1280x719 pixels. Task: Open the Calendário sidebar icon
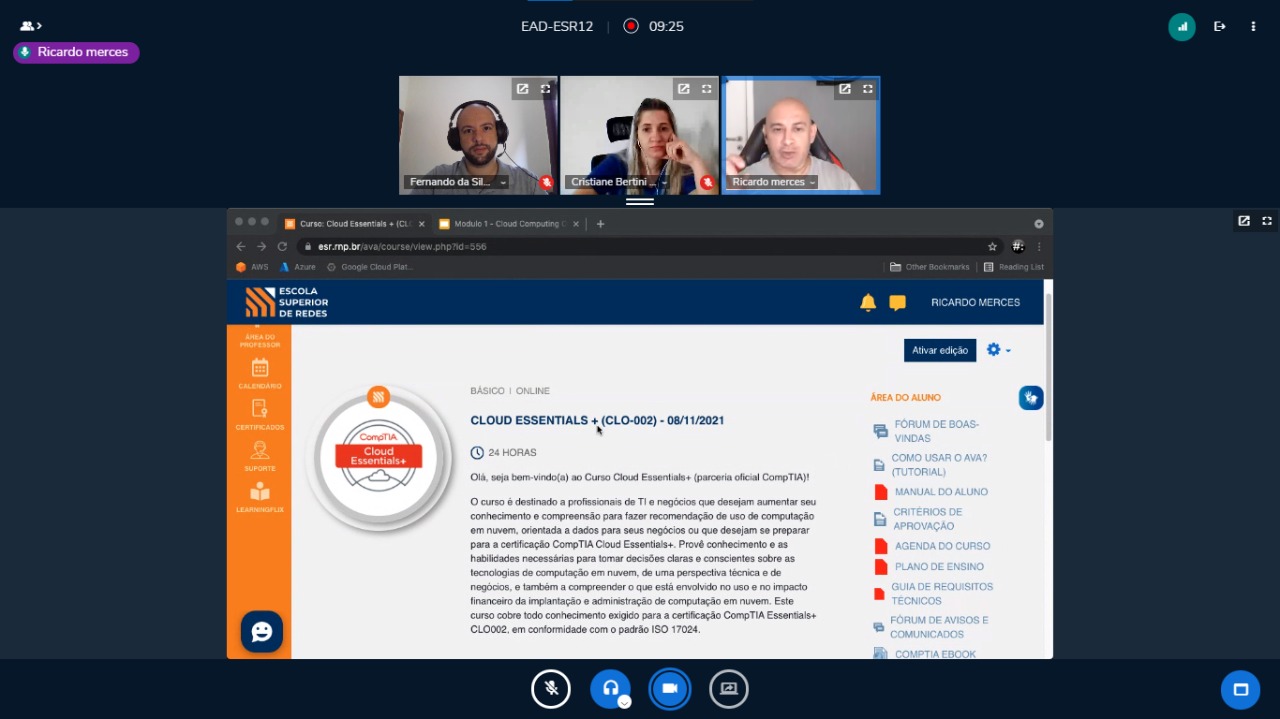(259, 372)
